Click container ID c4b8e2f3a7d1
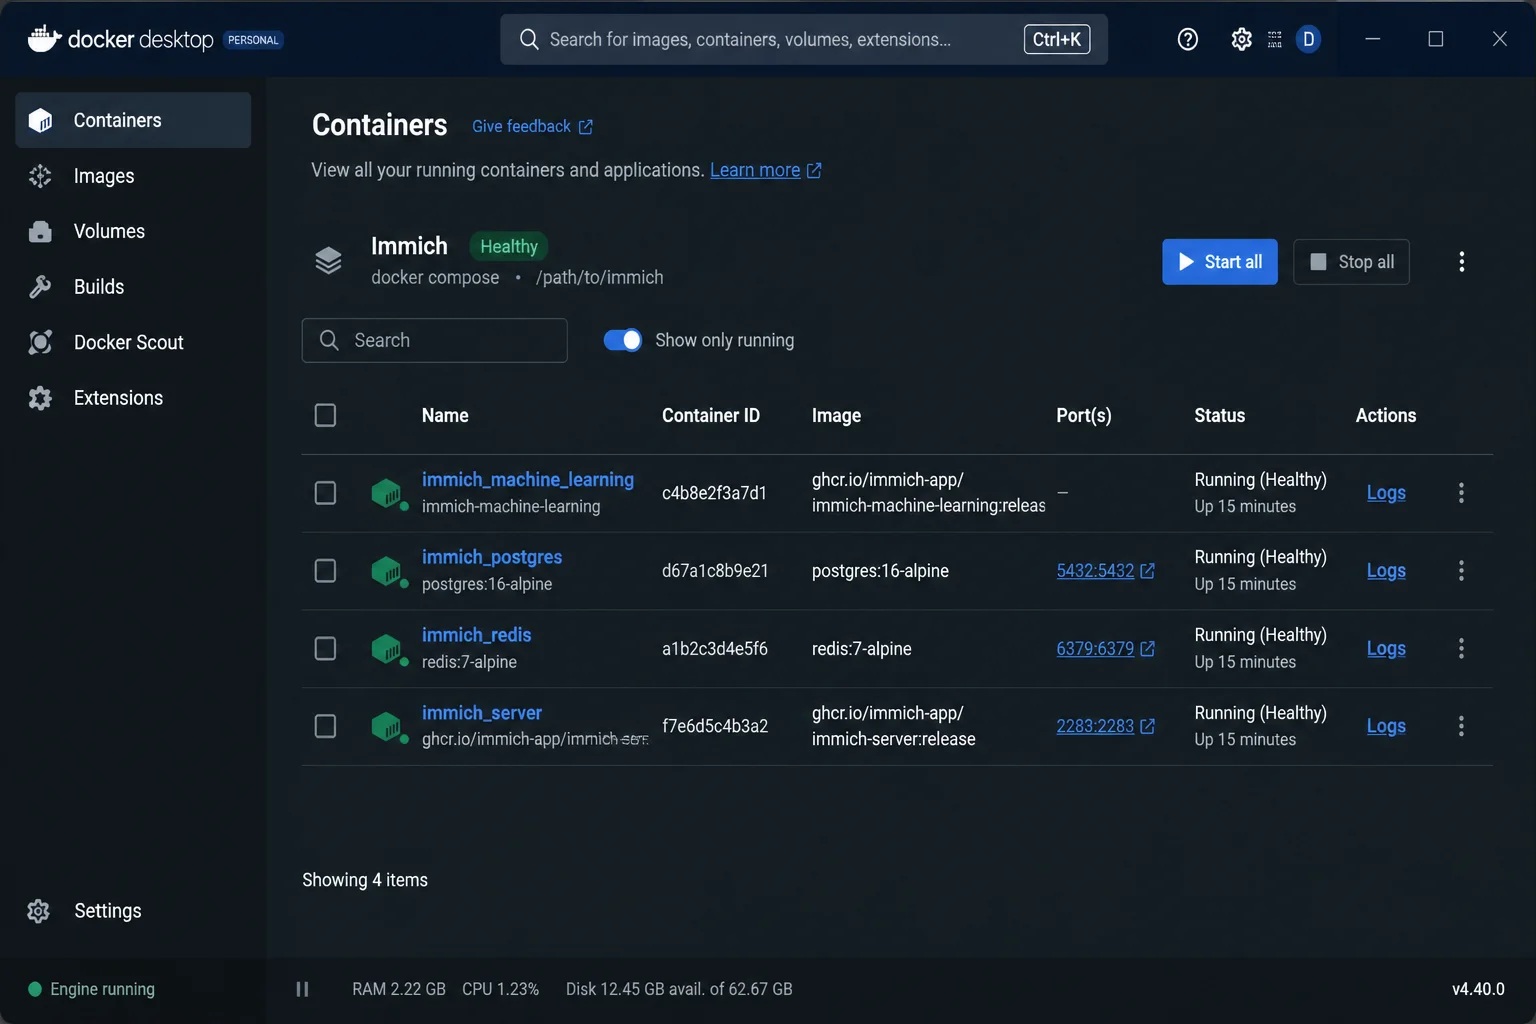Screen dimensions: 1536x1024 pyautogui.click(x=714, y=493)
